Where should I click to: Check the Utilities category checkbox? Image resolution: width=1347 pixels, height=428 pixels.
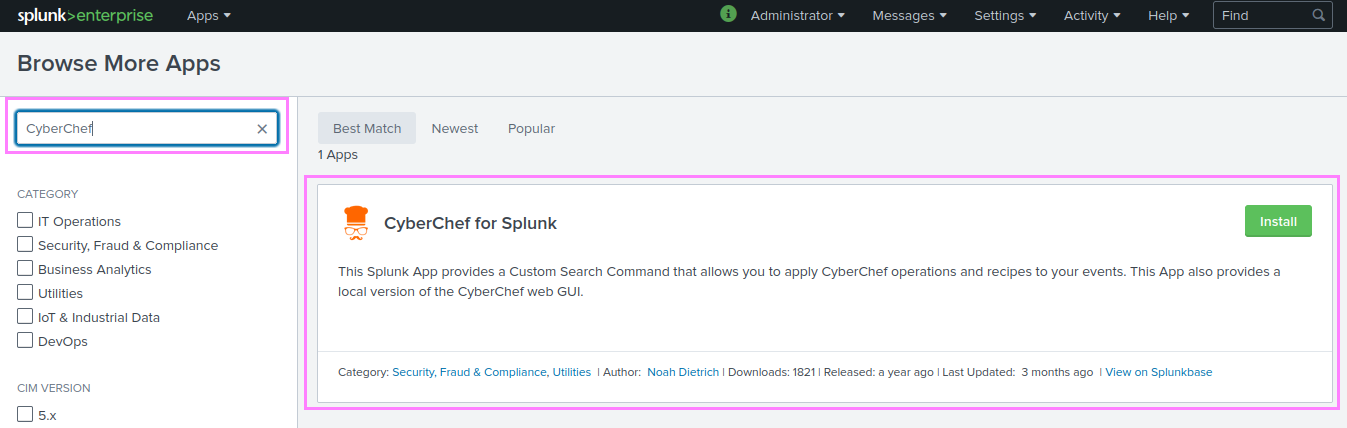[25, 292]
